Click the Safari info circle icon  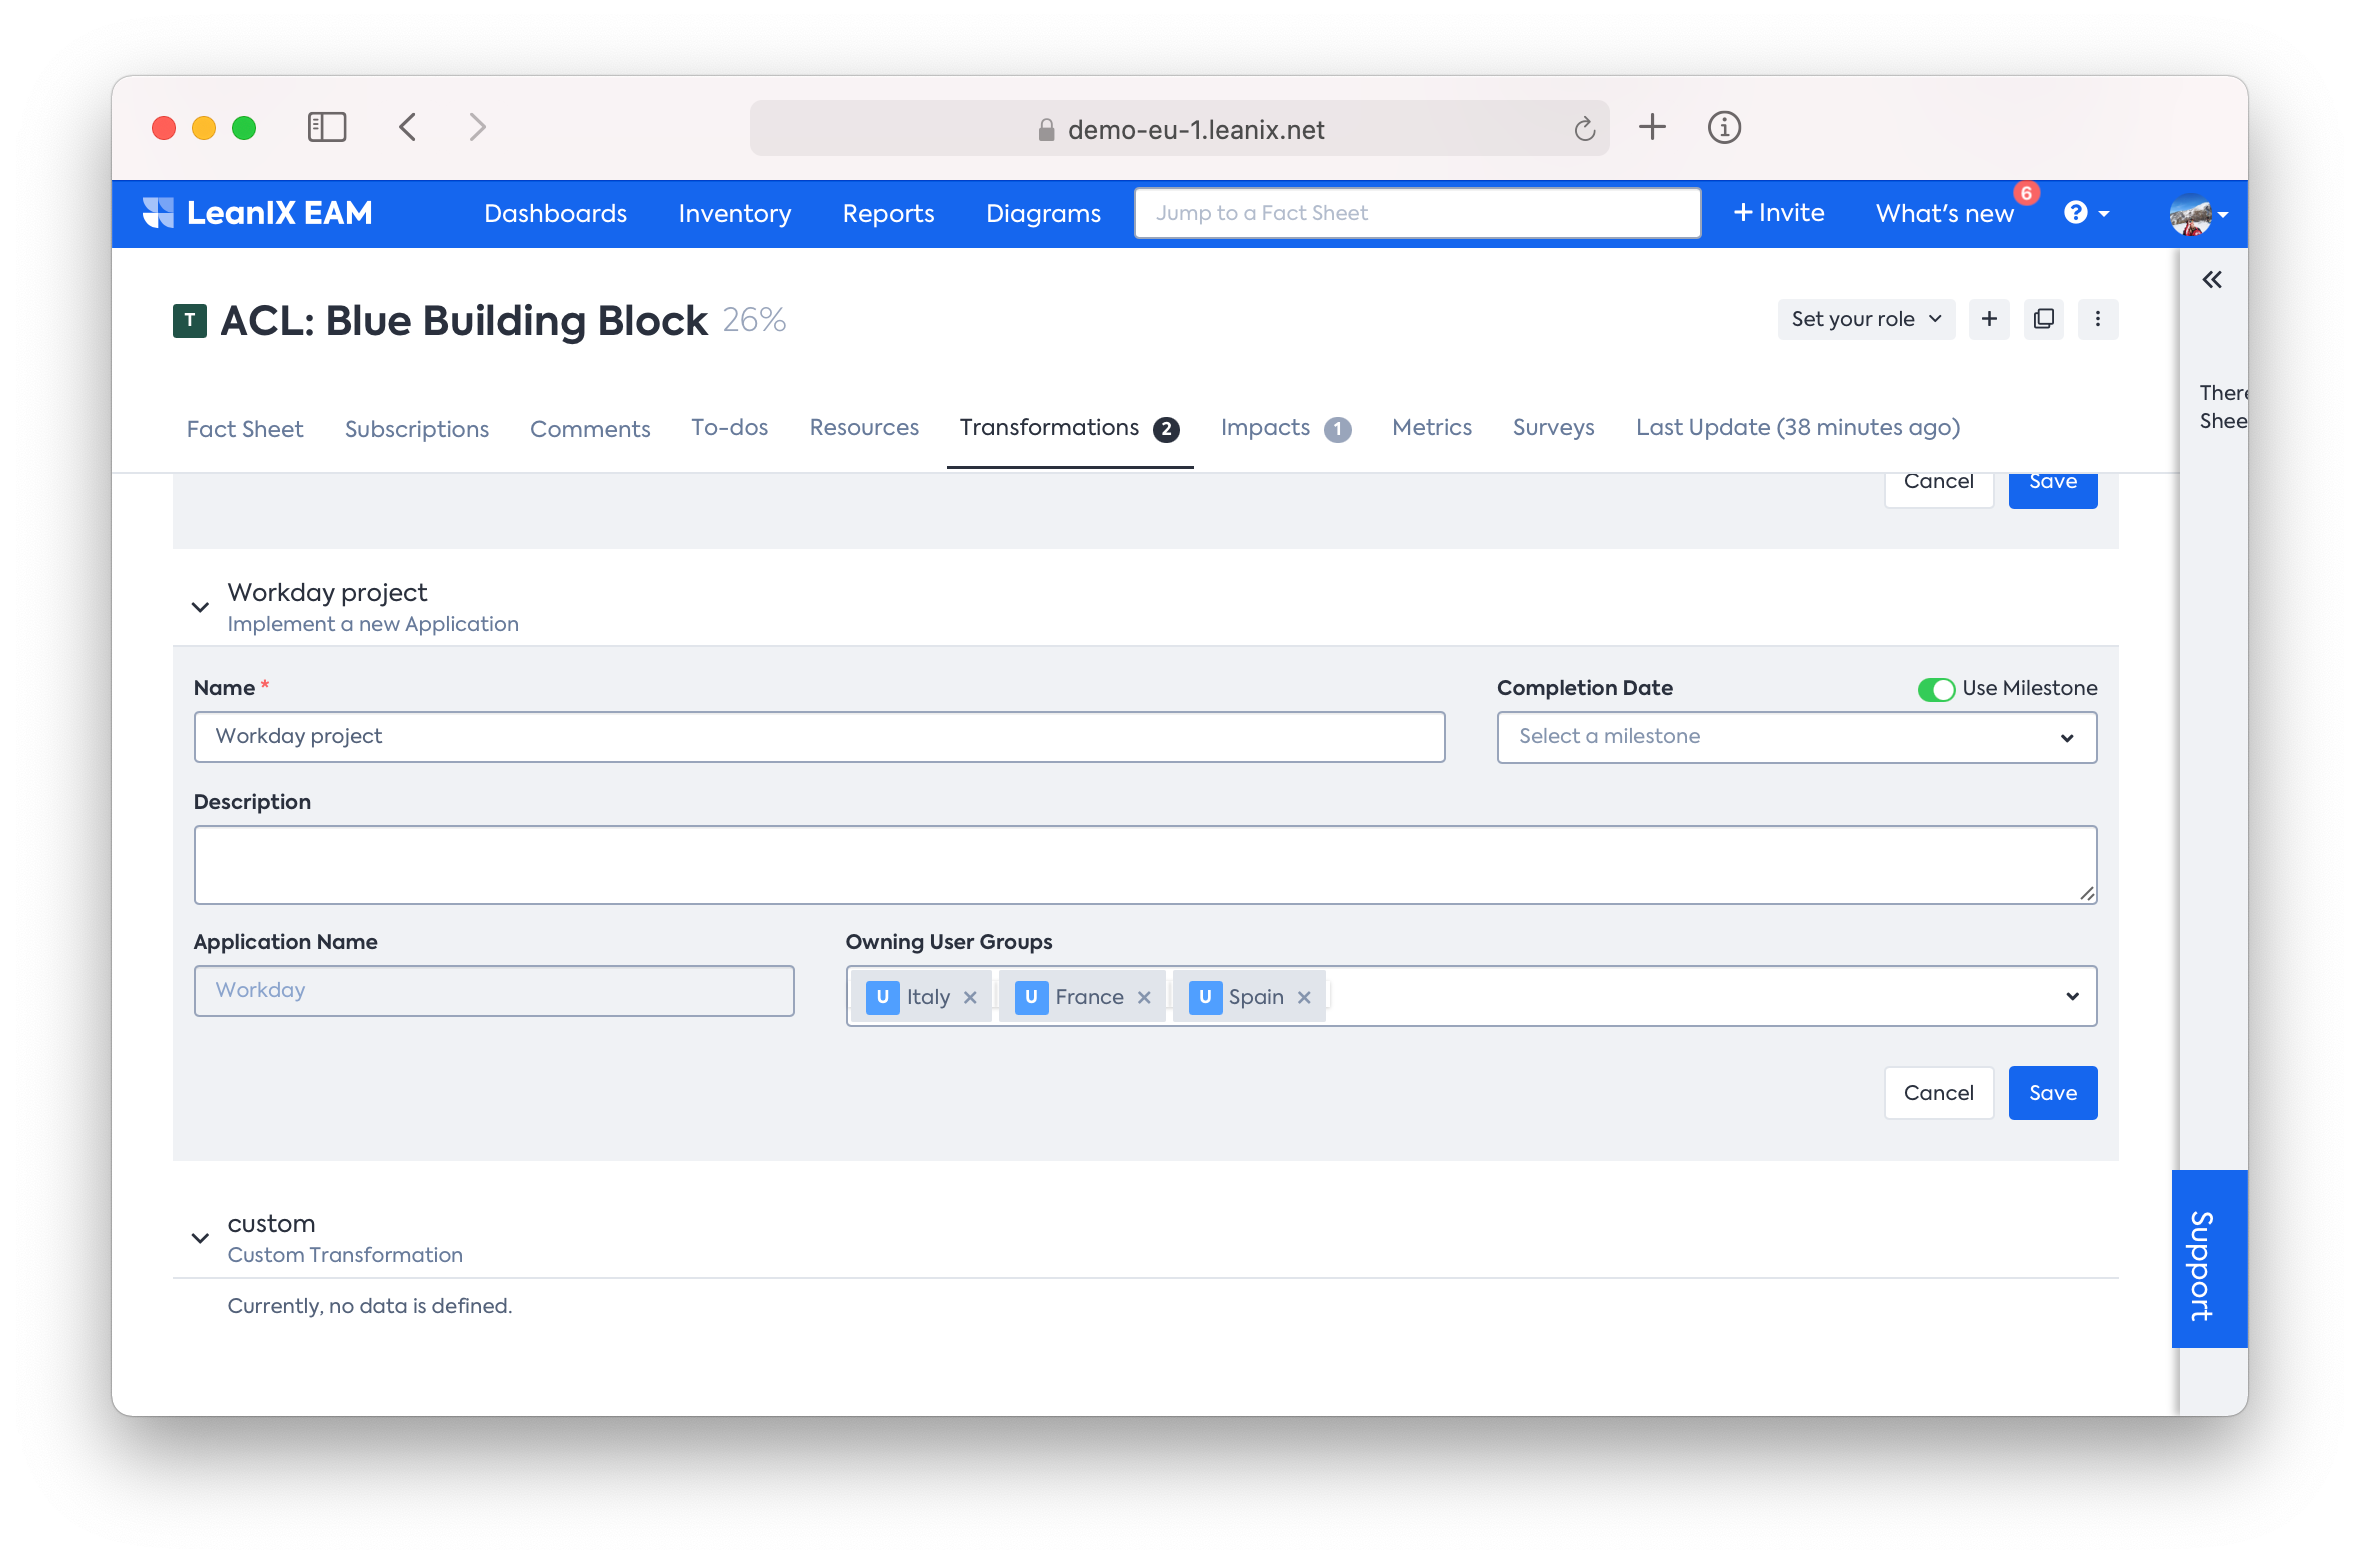click(1724, 127)
